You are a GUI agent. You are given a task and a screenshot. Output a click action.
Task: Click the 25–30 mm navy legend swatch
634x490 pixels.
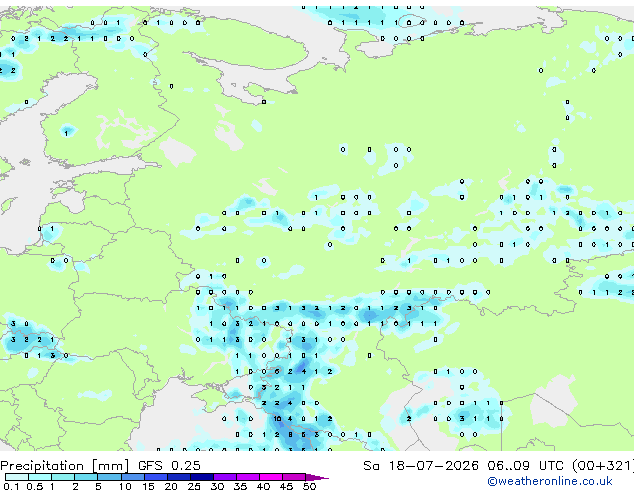pyautogui.click(x=201, y=477)
